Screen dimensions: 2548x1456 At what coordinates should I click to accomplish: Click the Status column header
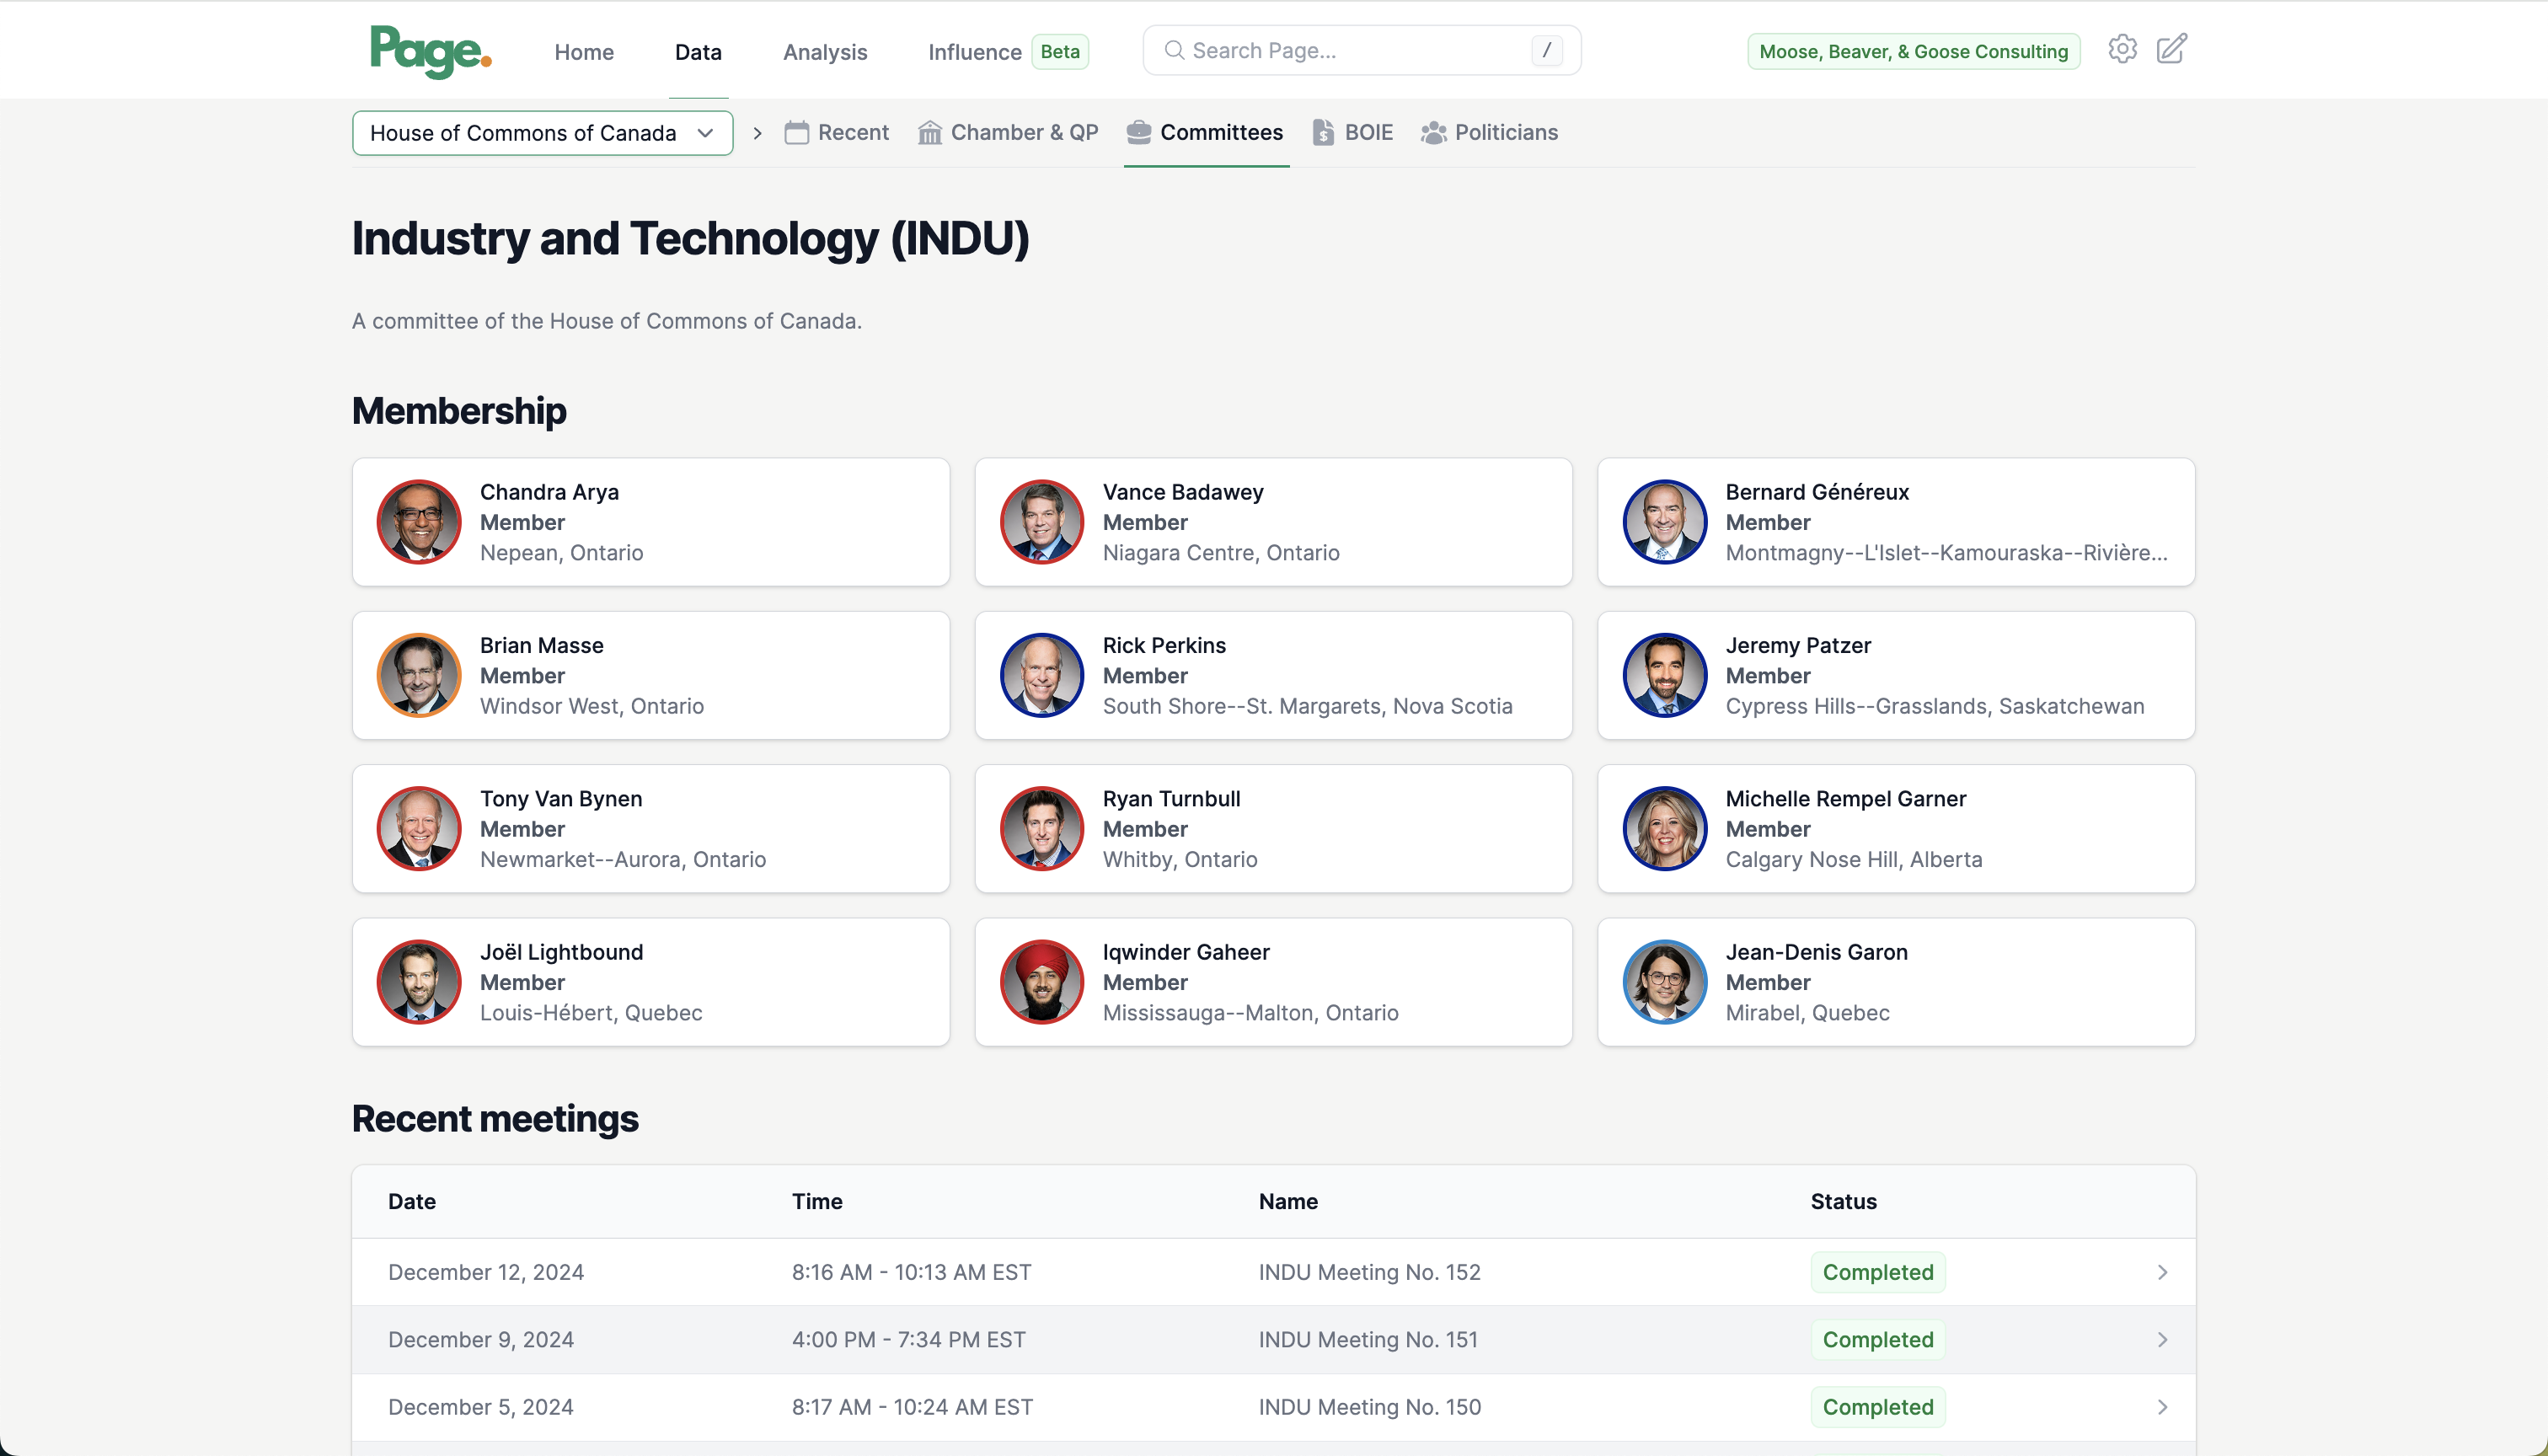[x=1843, y=1201]
